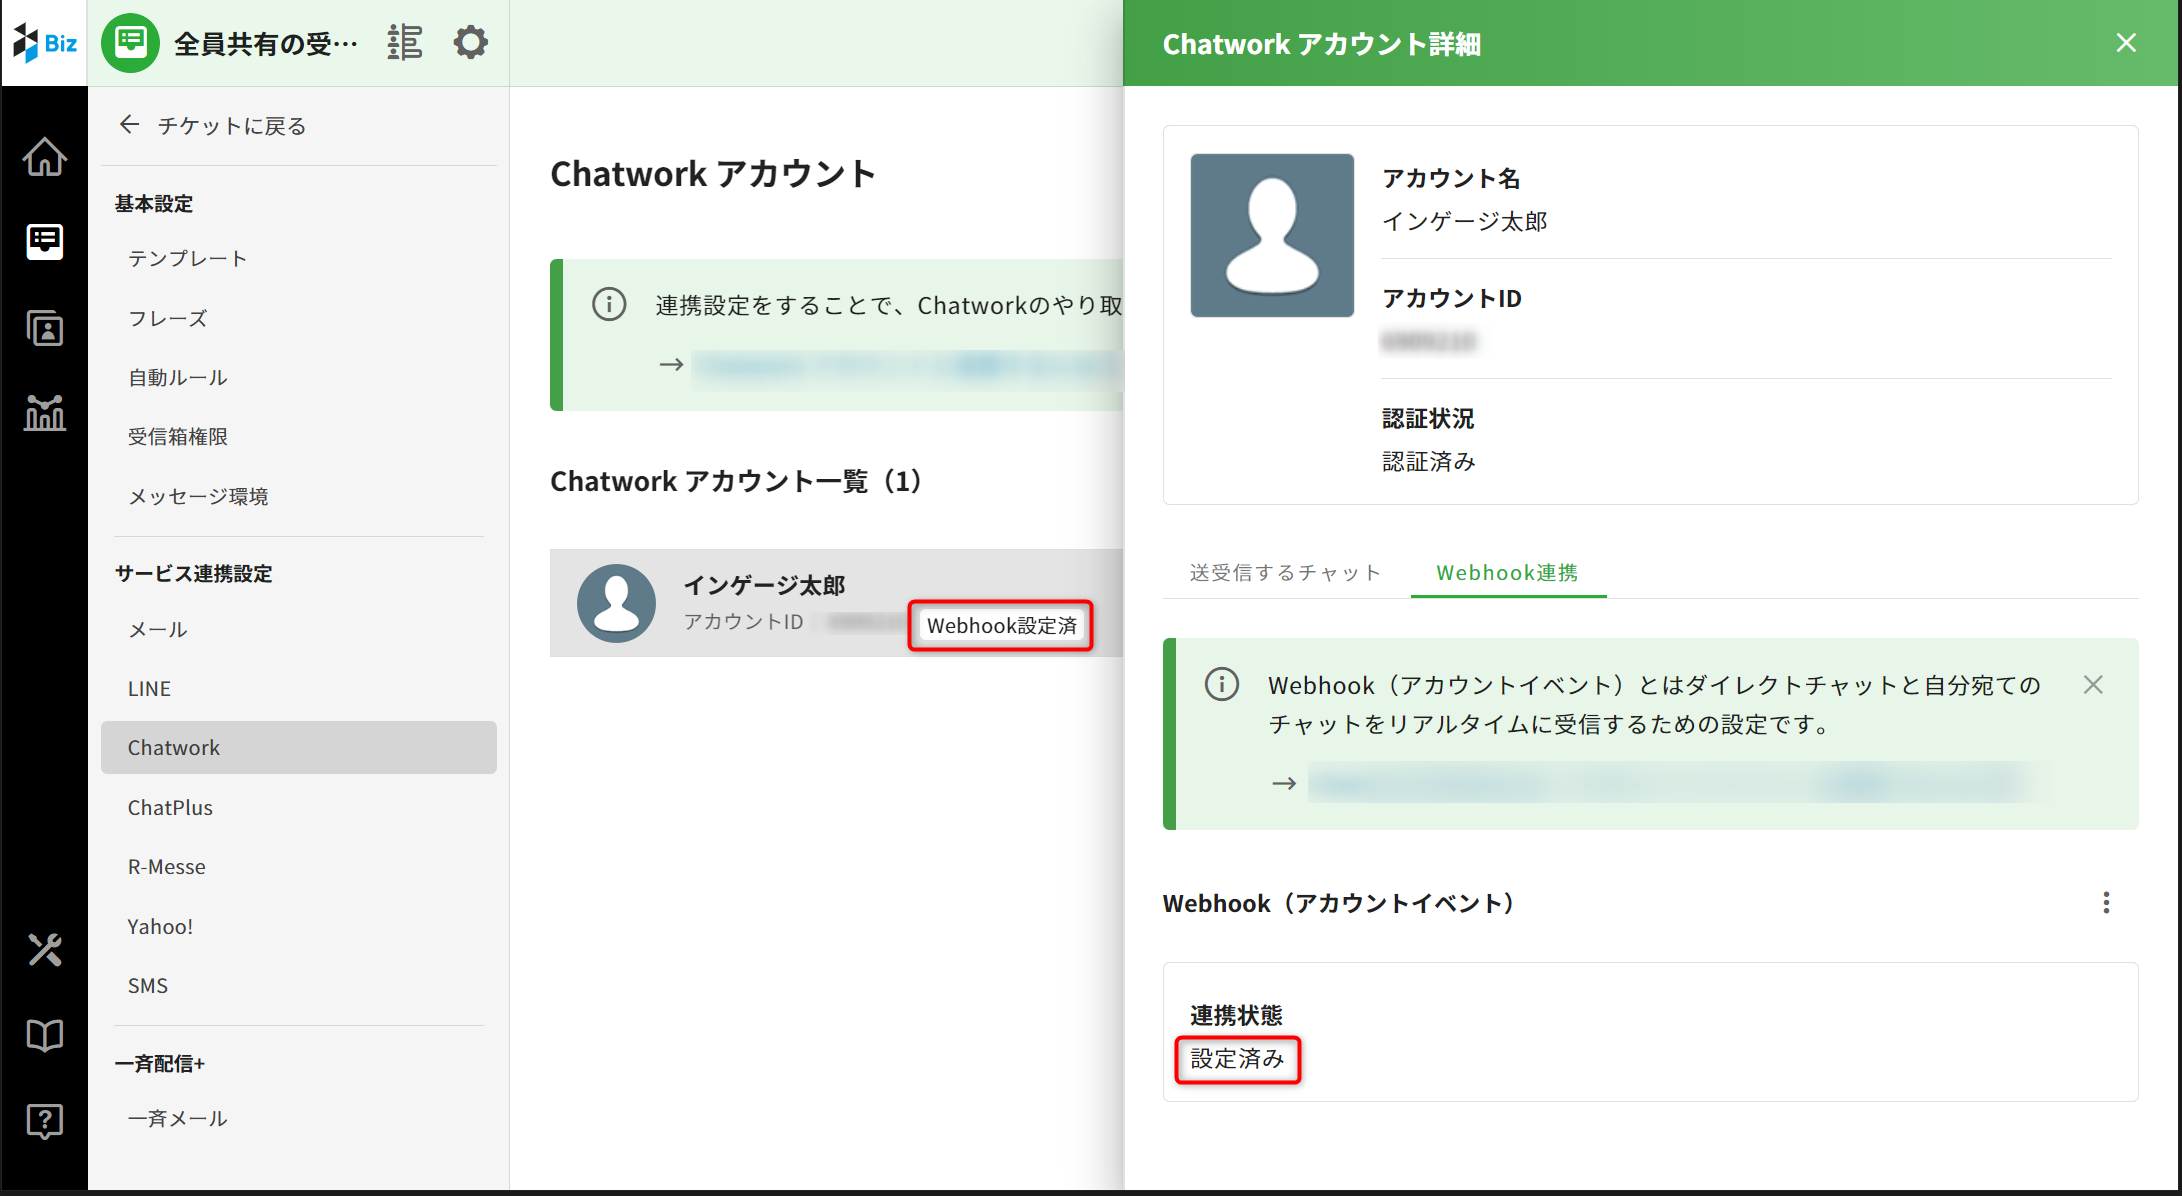Open 一斉メール under 一斉配信+

[x=177, y=1118]
